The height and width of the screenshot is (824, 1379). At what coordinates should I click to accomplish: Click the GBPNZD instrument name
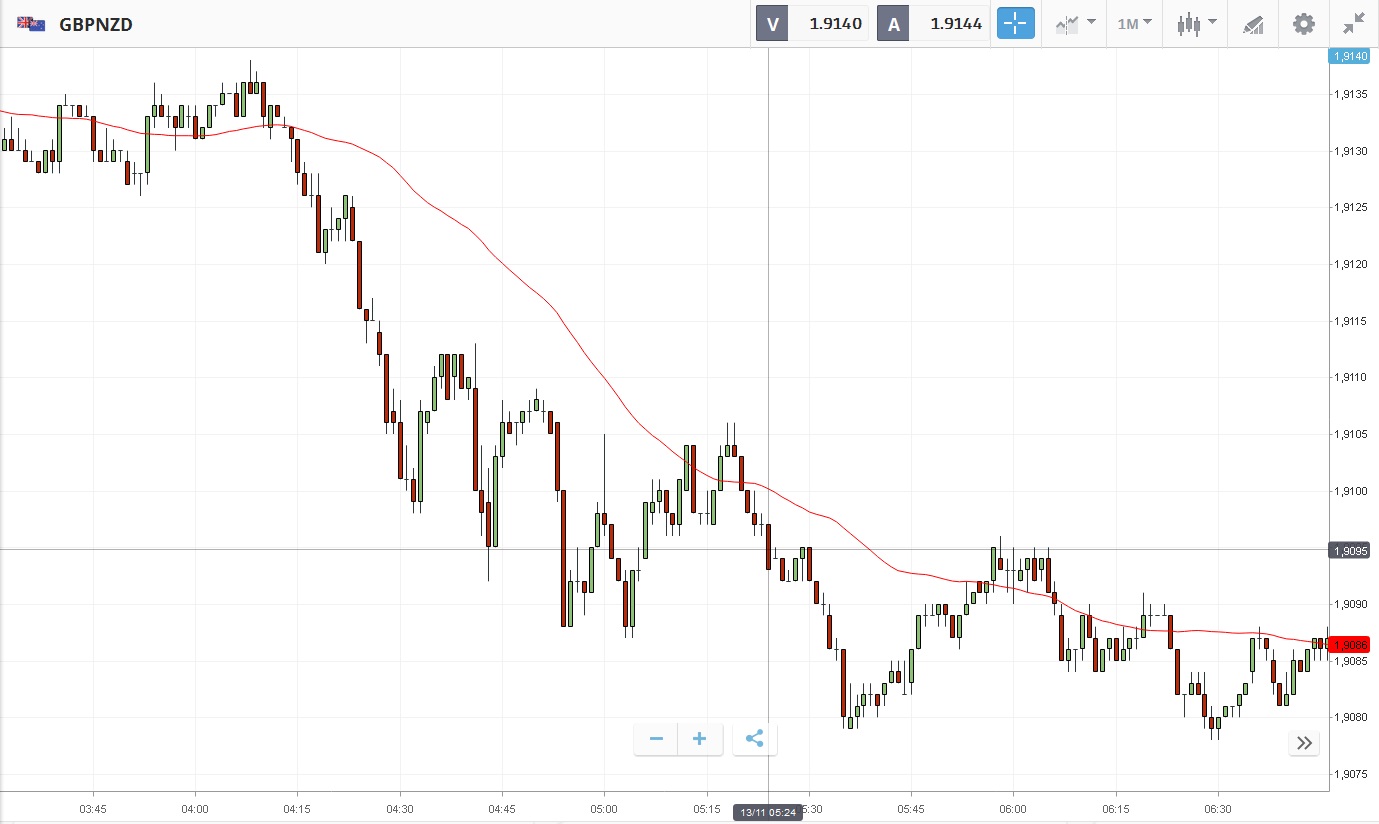96,24
